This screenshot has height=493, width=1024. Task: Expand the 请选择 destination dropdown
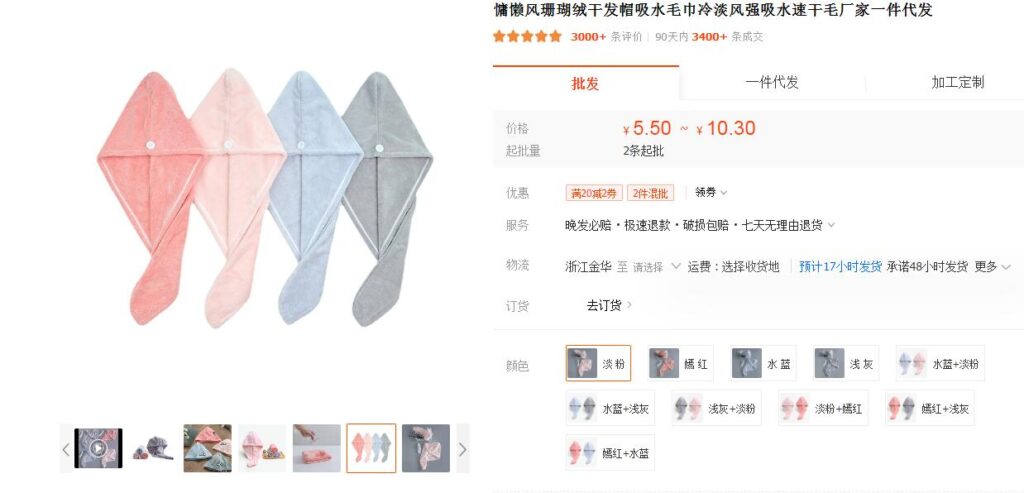coord(657,266)
